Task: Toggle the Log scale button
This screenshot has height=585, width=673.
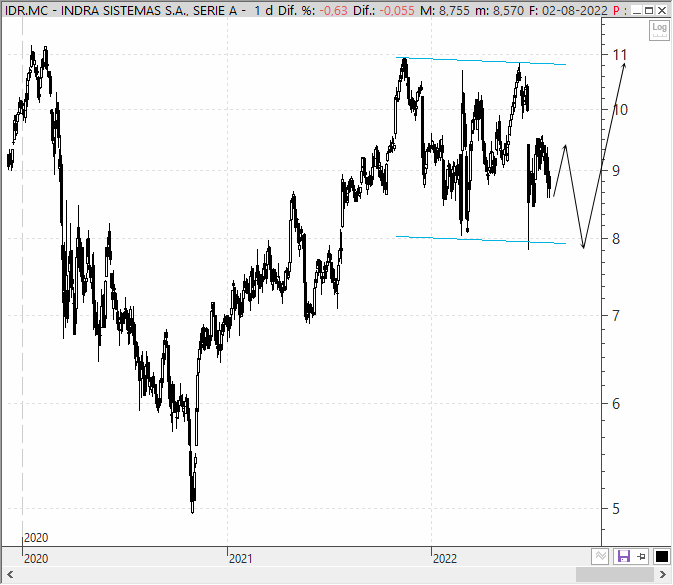Action: [659, 30]
